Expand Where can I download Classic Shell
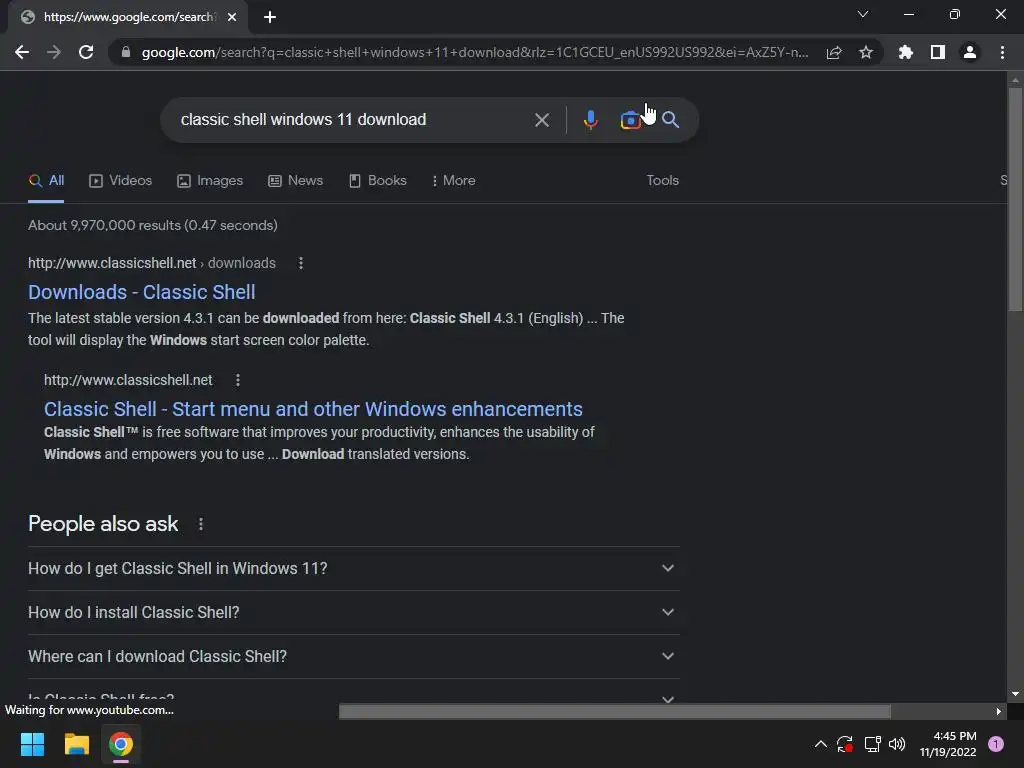1024x768 pixels. click(354, 656)
